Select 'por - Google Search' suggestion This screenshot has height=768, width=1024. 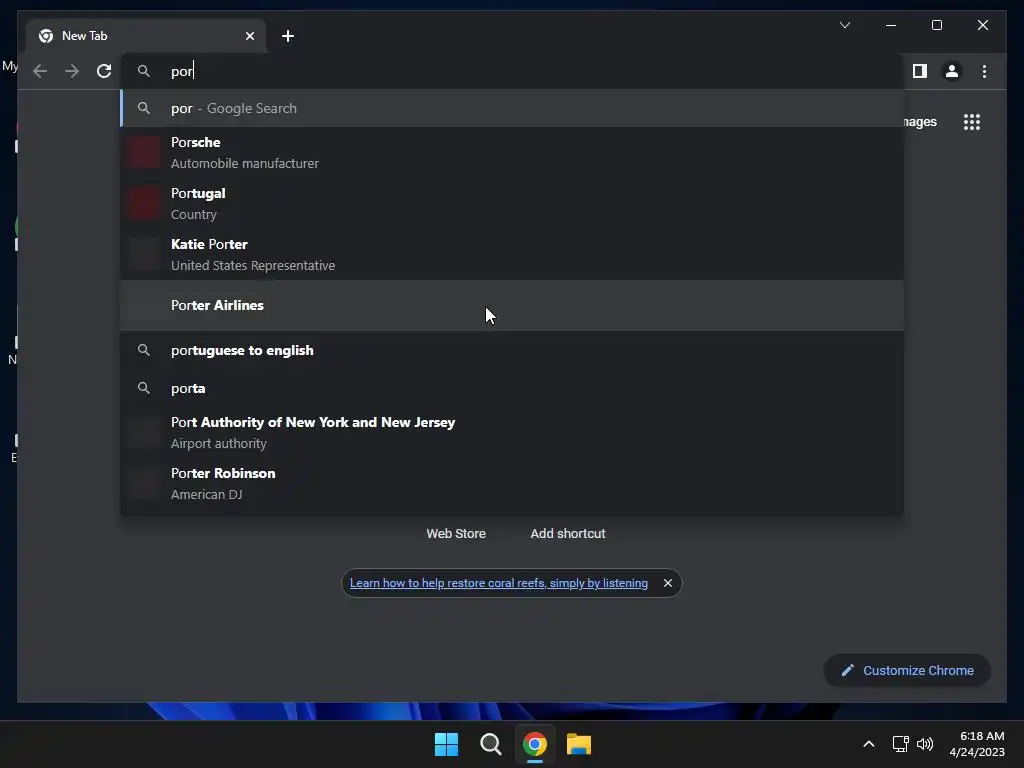click(x=512, y=108)
